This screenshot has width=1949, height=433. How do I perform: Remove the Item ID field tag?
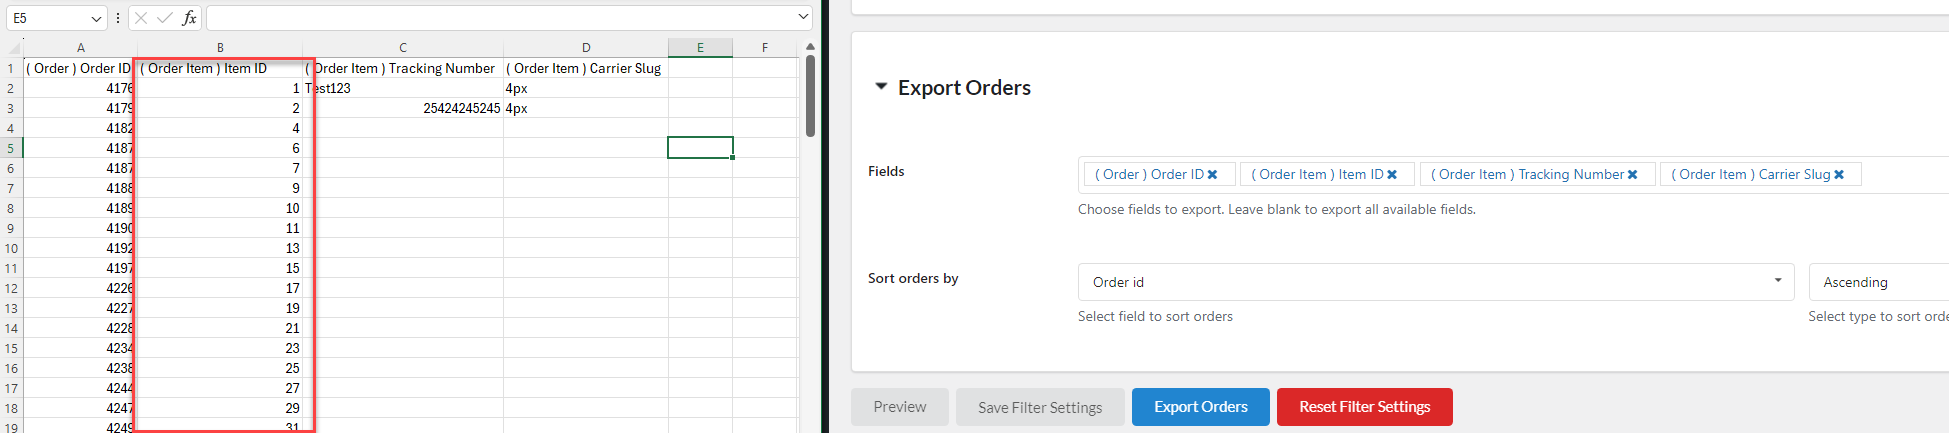pos(1392,175)
